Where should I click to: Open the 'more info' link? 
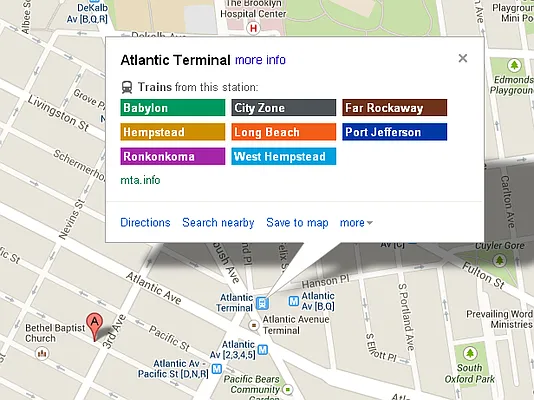click(260, 60)
